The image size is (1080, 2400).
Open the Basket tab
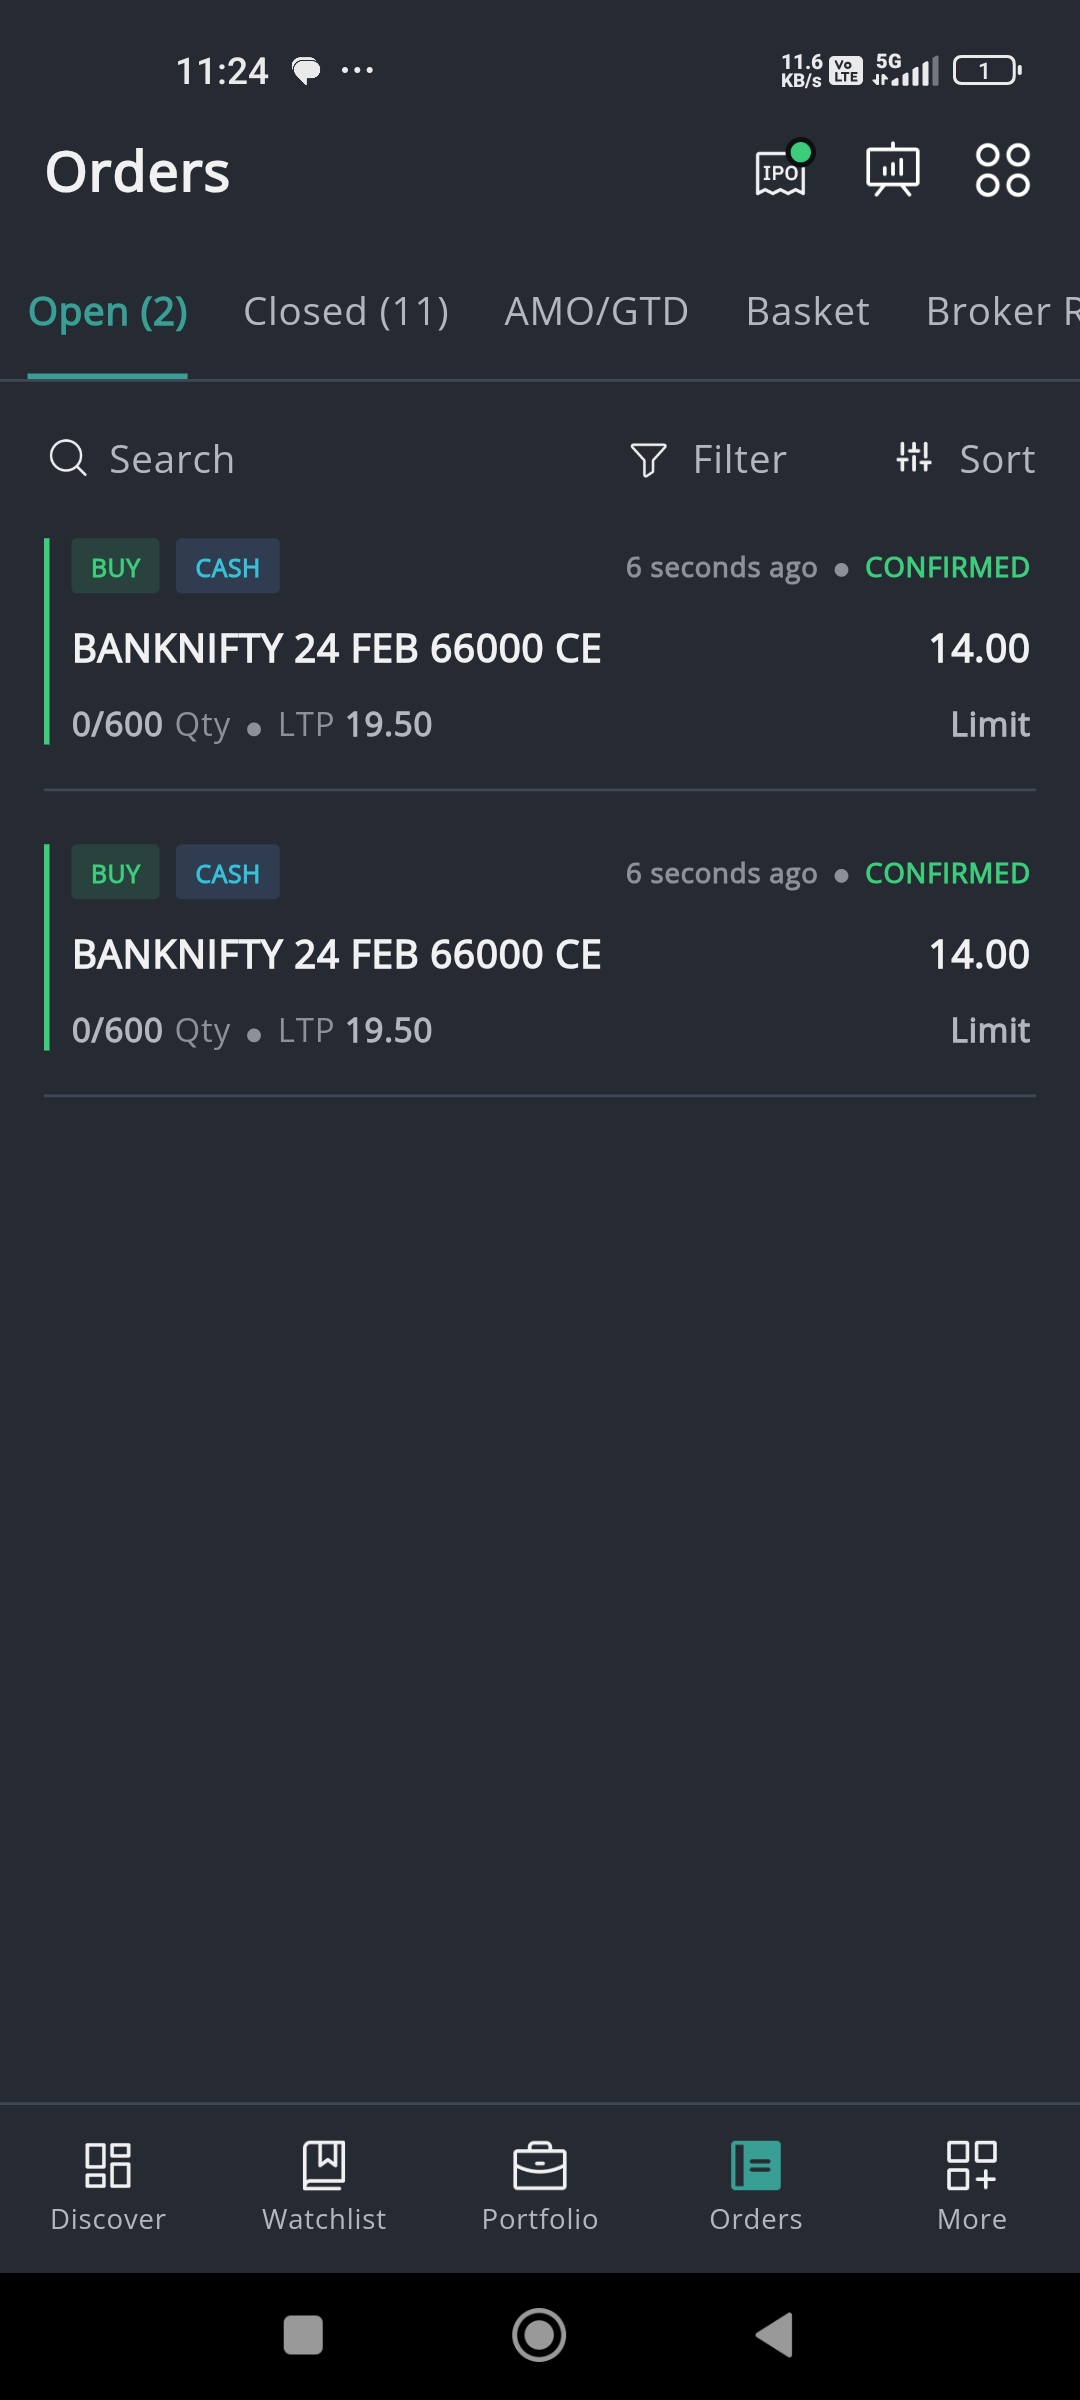(x=808, y=312)
